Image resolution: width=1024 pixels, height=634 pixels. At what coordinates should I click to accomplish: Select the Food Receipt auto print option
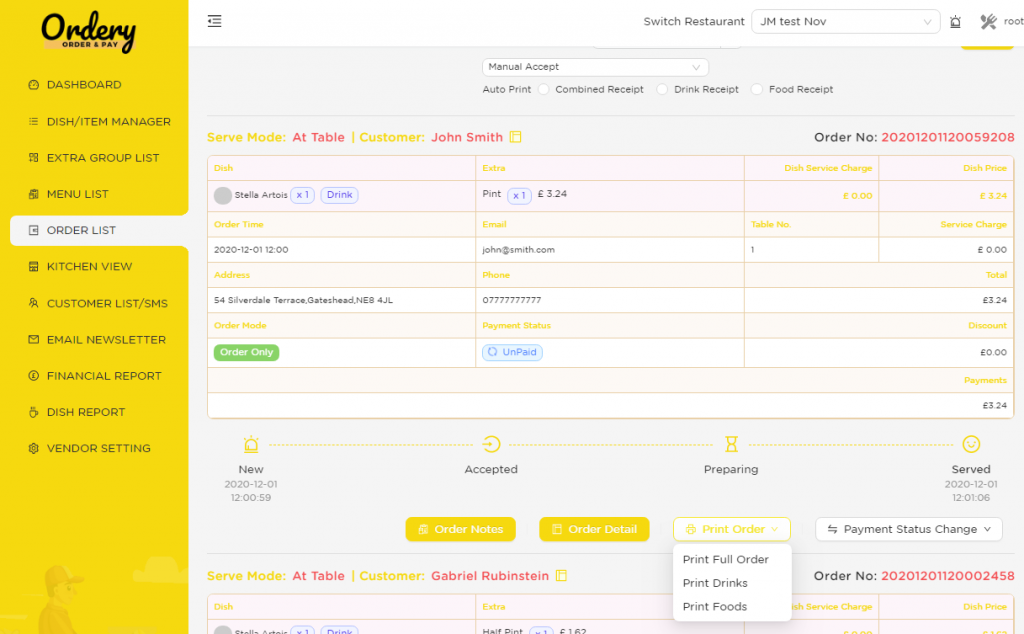click(757, 89)
